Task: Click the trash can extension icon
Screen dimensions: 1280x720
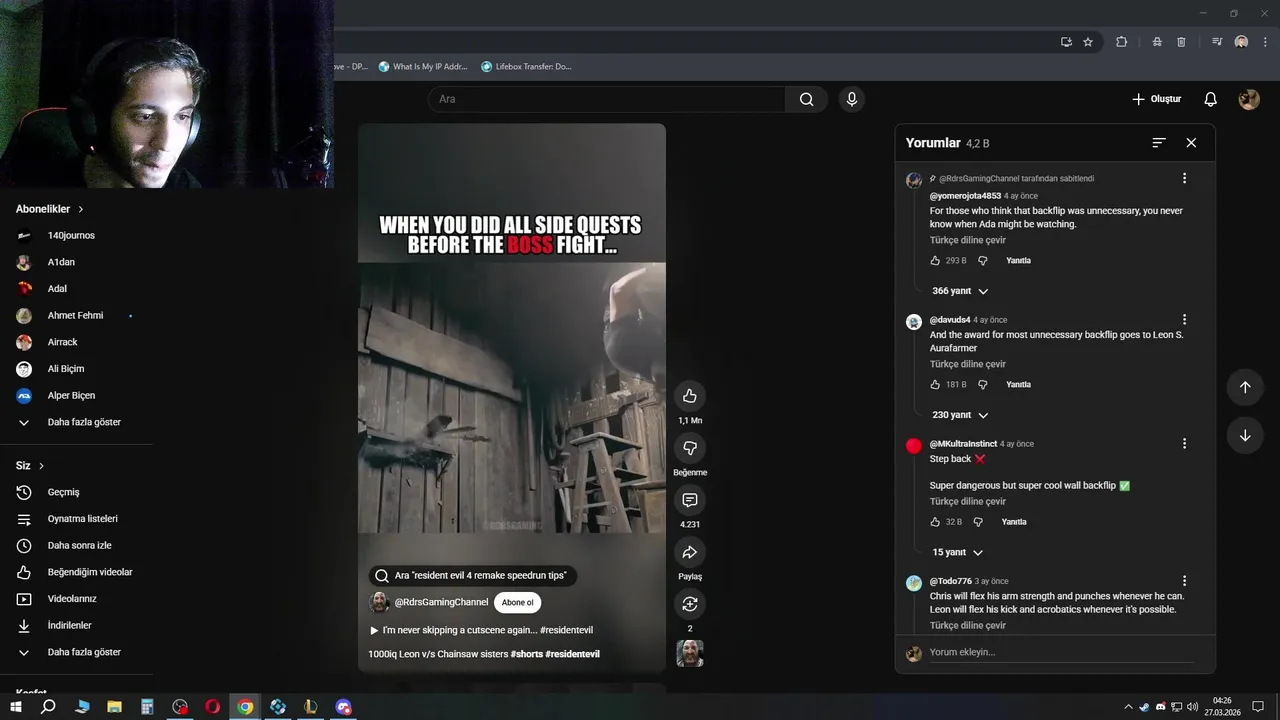Action: pos(1181,42)
